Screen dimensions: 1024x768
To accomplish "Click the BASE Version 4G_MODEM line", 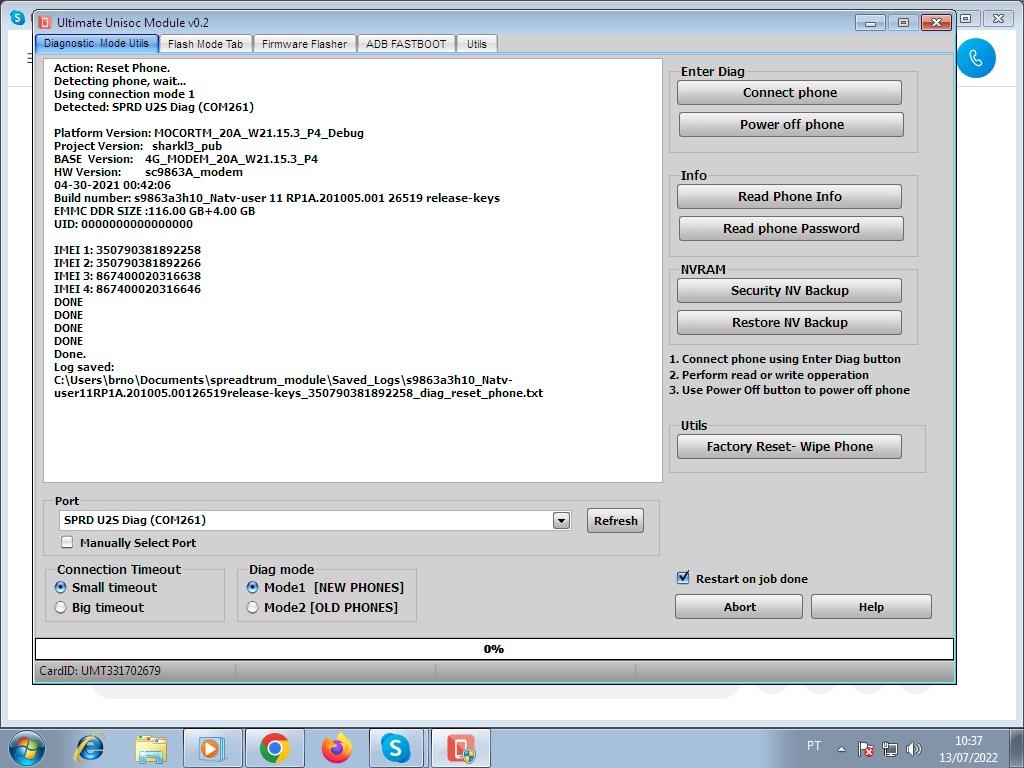I will 186,159.
